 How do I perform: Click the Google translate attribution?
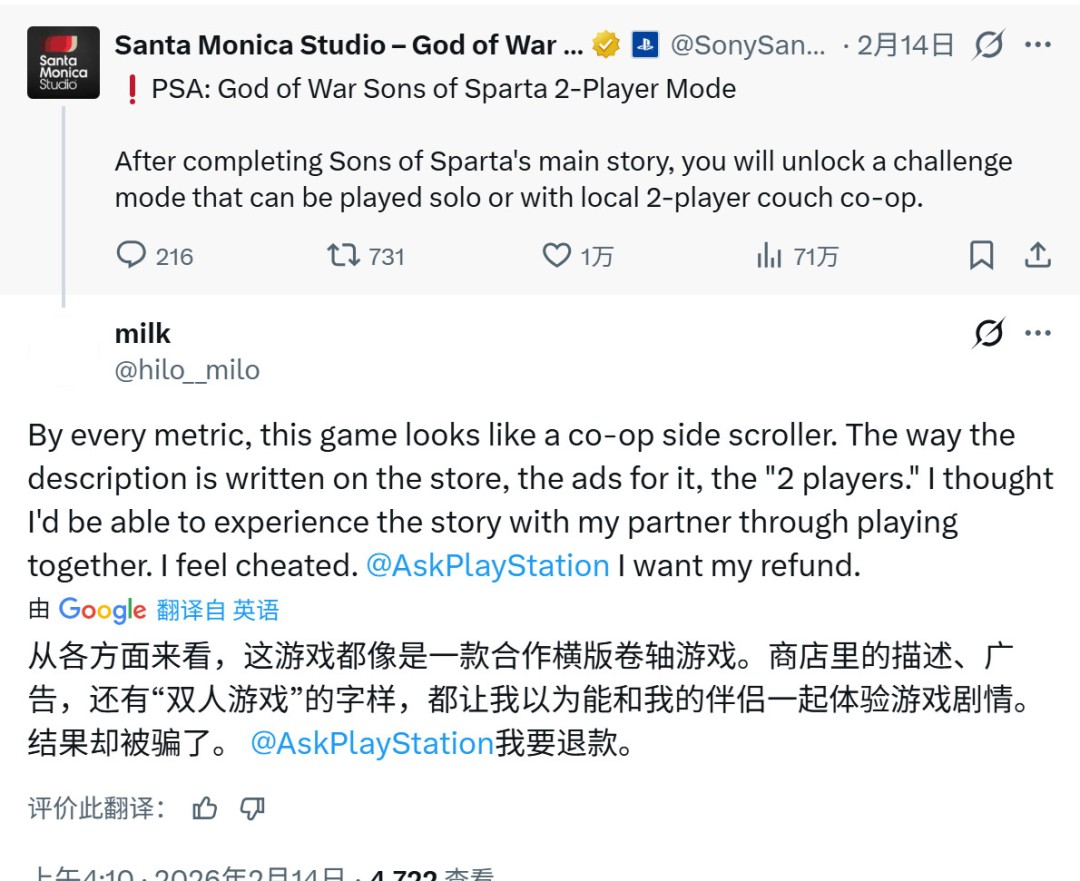103,609
